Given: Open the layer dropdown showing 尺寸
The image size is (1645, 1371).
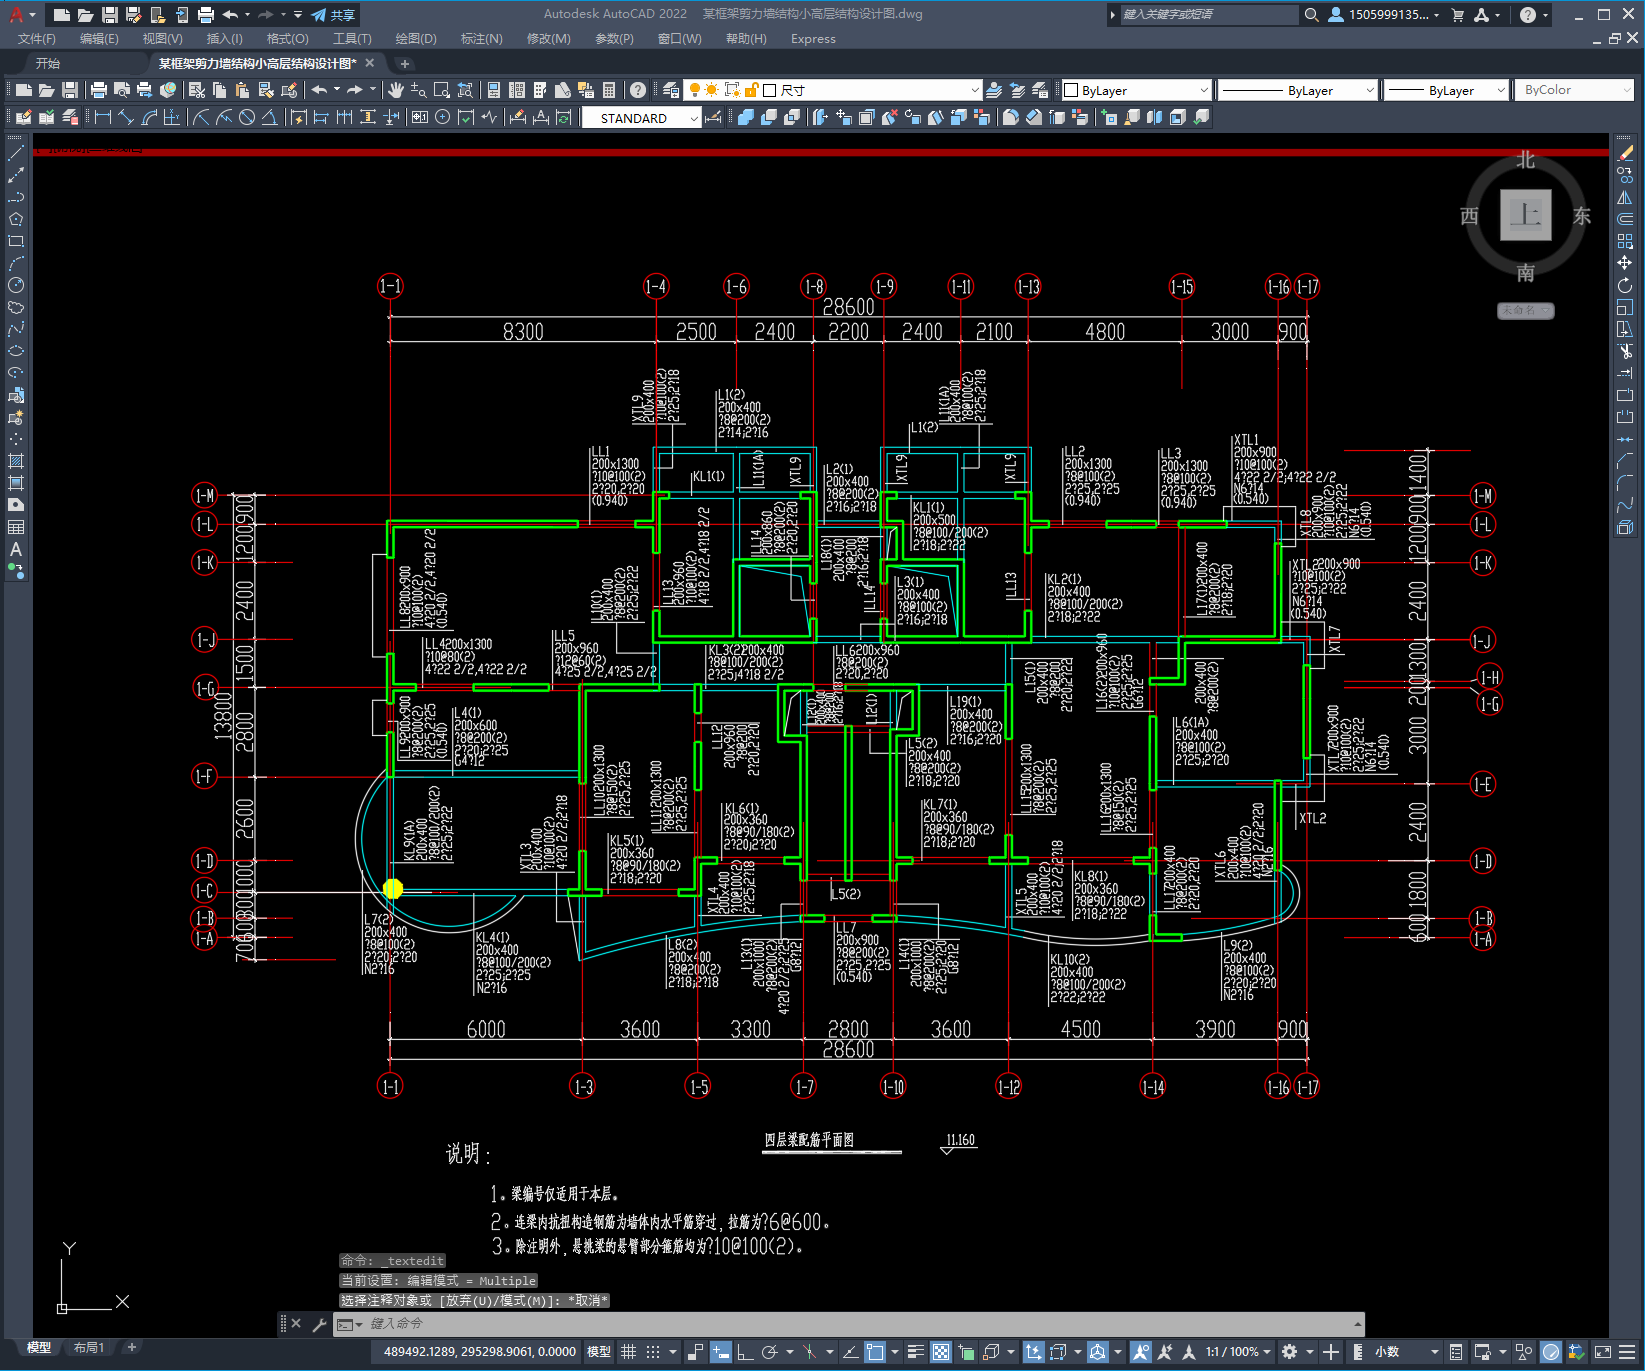Looking at the screenshot, I should coord(832,90).
